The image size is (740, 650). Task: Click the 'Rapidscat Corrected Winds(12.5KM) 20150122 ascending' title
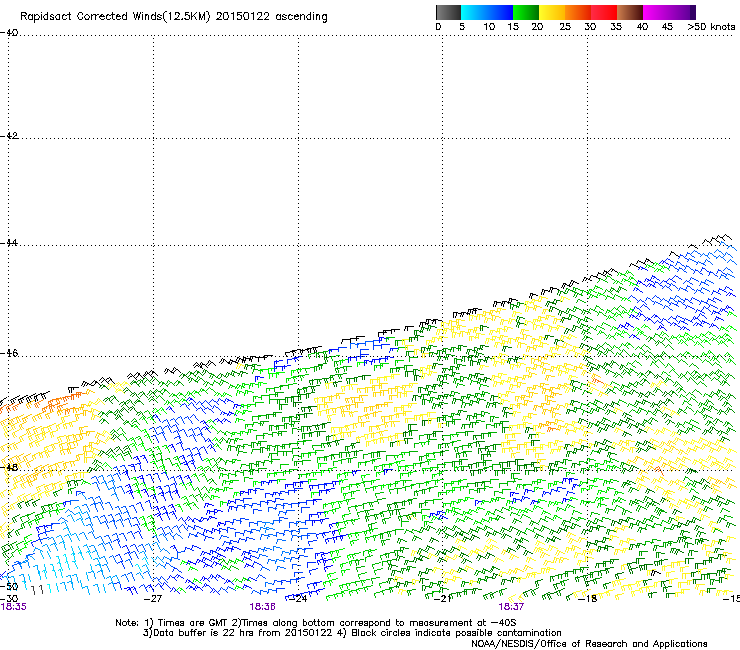174,17
